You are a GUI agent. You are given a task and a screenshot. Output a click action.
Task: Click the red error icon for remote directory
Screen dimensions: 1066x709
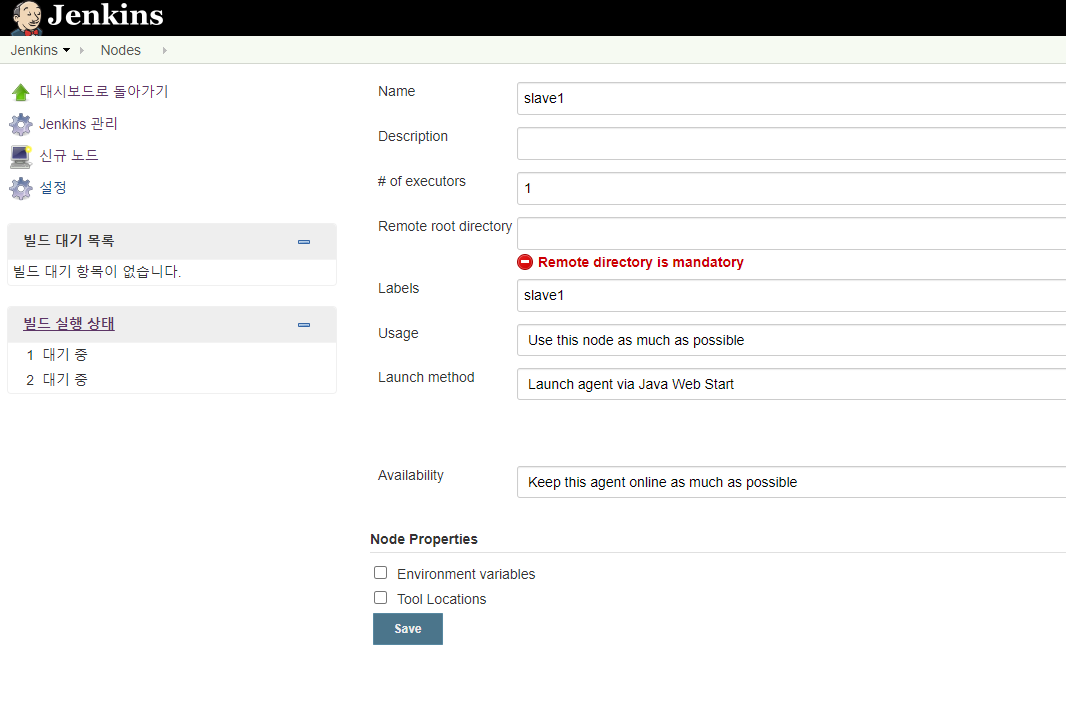coord(525,262)
